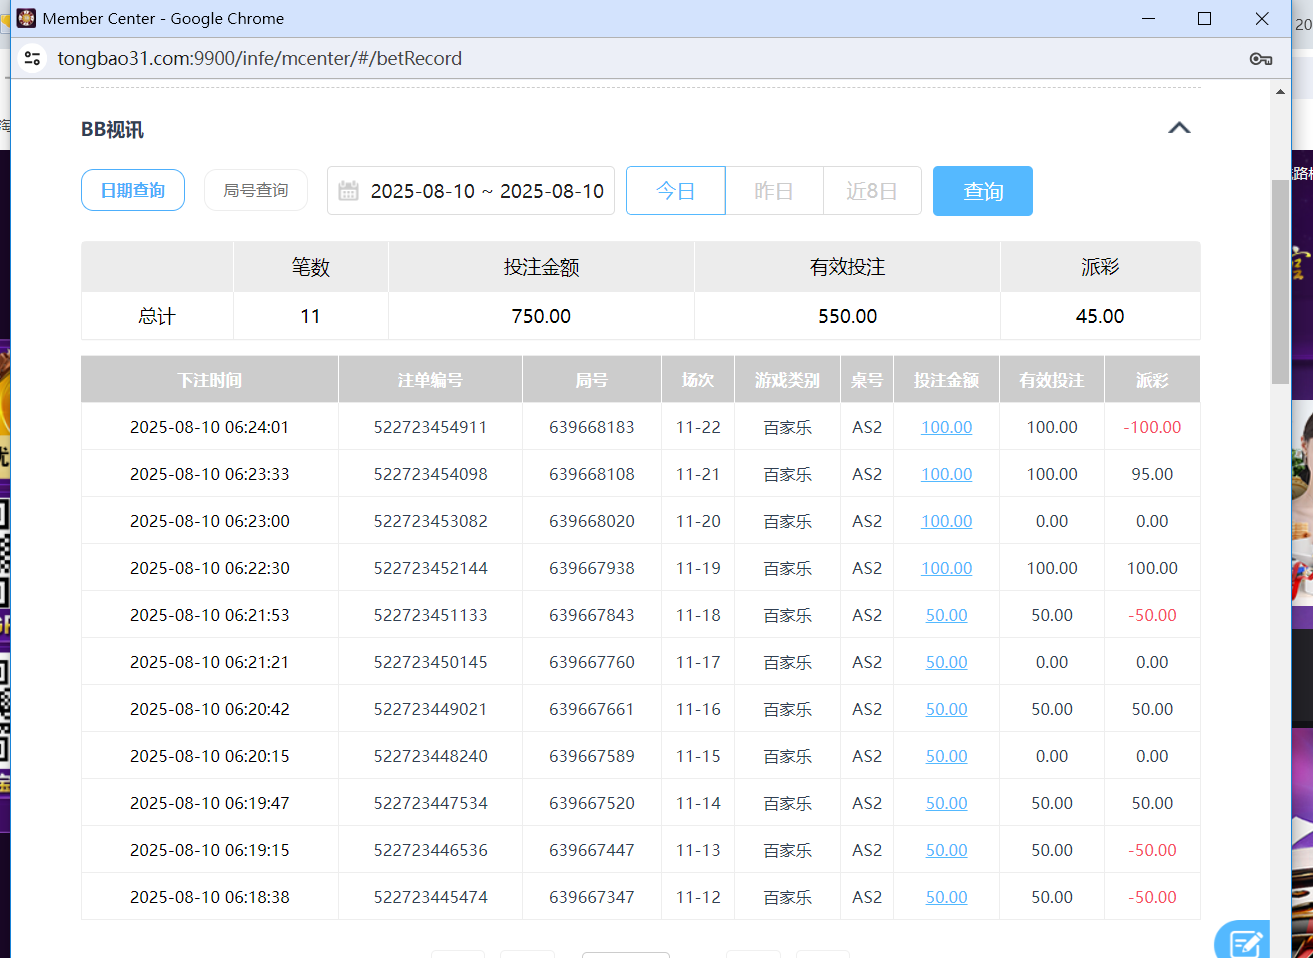Switch to the 昨日 (Yesterday) filter

point(773,190)
